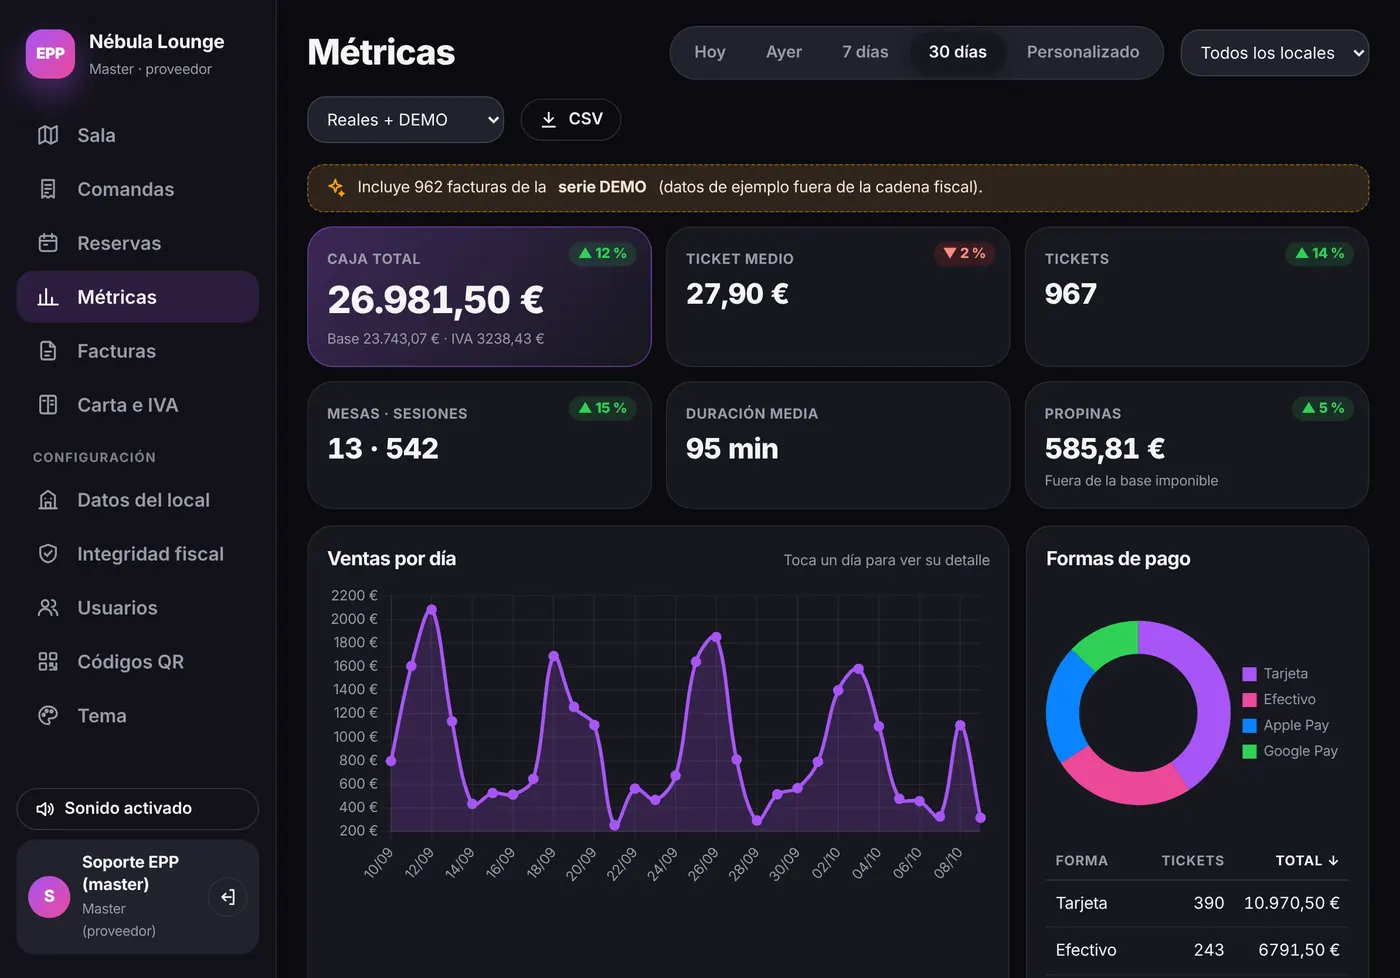Image resolution: width=1400 pixels, height=978 pixels.
Task: Click the Google Pay green legend swatch
Action: (x=1249, y=752)
